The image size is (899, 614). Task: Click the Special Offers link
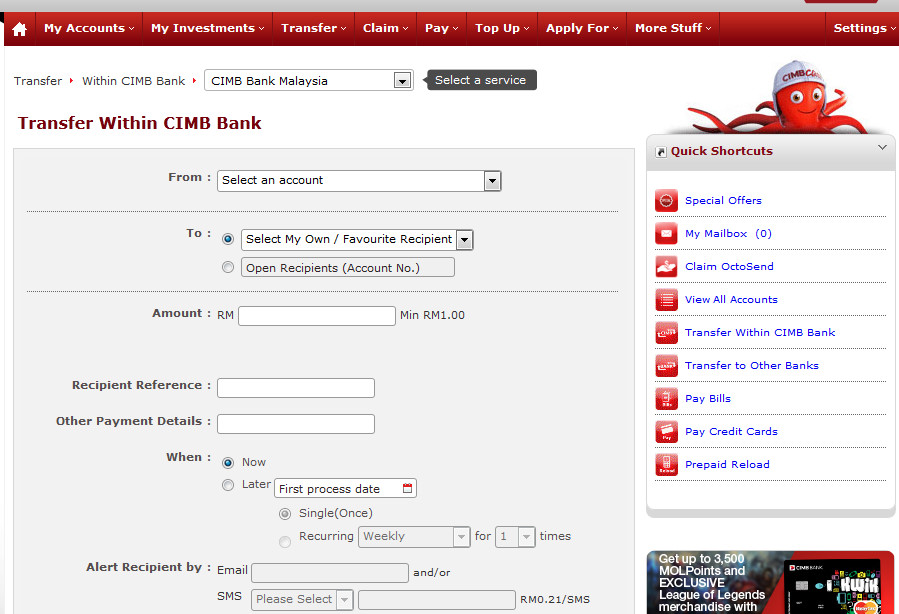coord(723,201)
